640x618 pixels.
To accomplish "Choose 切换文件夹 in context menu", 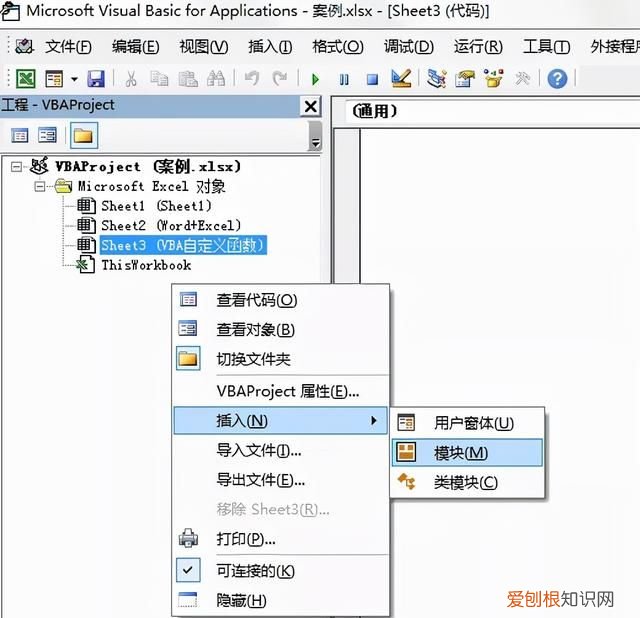I will pyautogui.click(x=280, y=359).
